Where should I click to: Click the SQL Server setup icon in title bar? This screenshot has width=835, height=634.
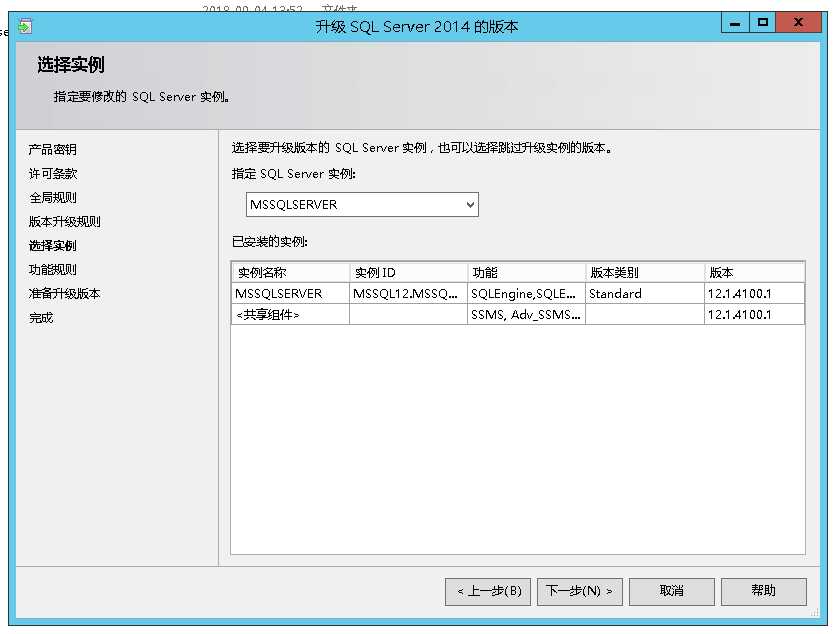(x=25, y=26)
